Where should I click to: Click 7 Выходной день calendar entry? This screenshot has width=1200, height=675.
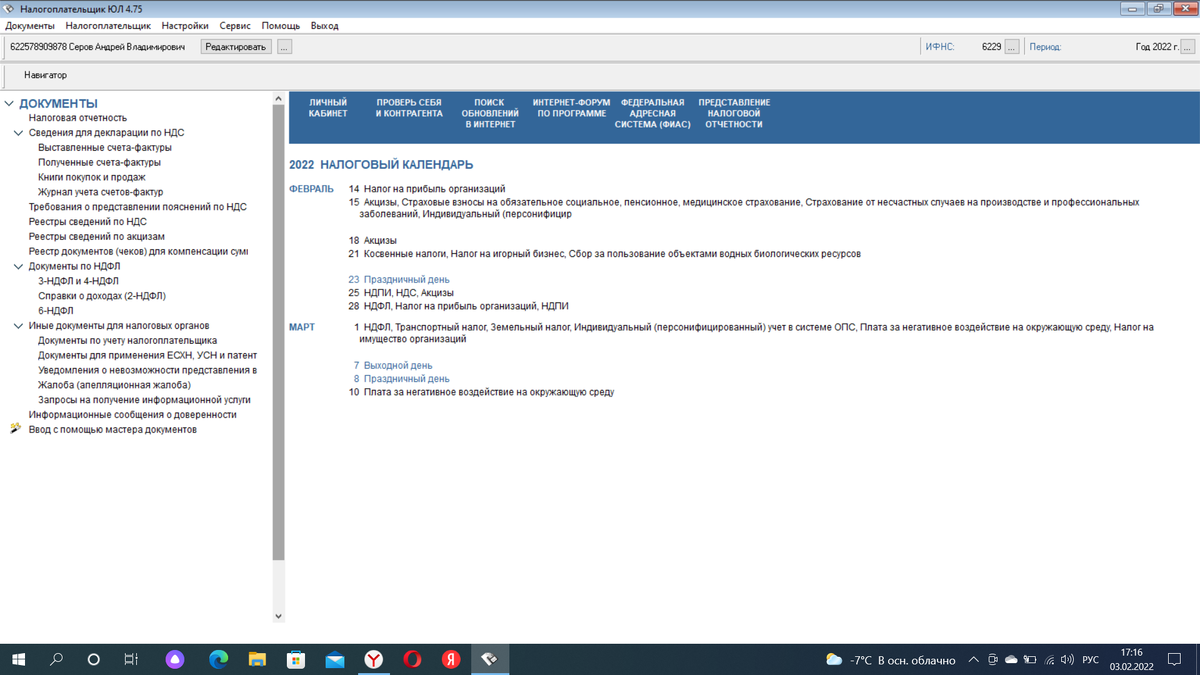[x=392, y=366]
